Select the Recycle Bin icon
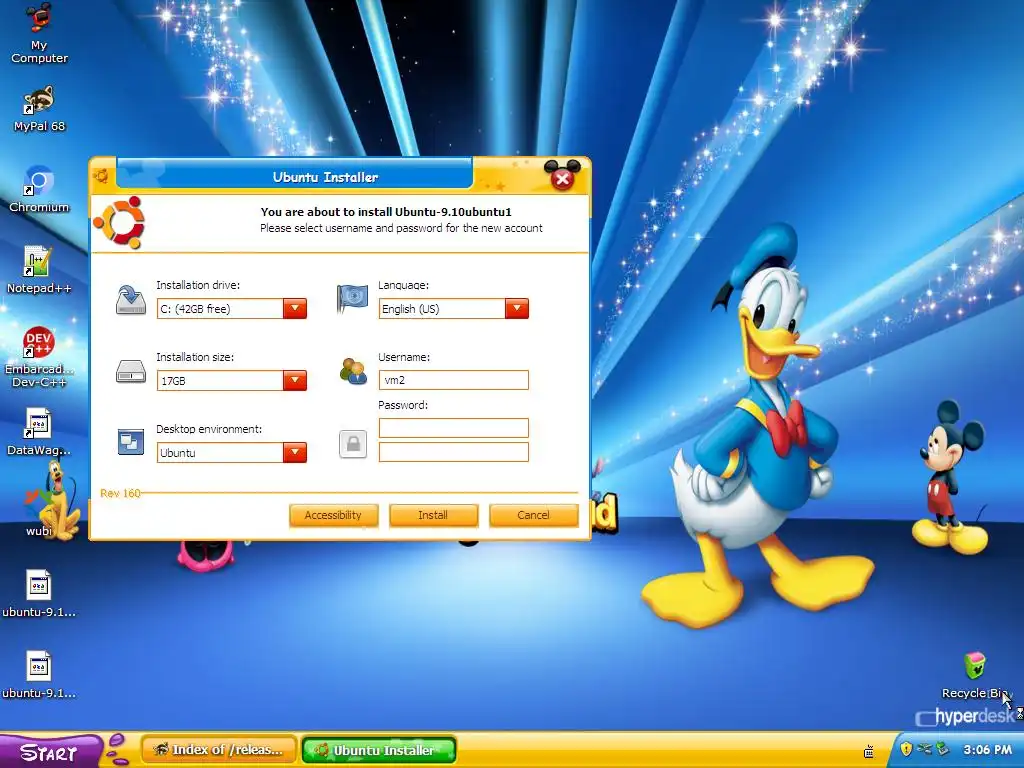The width and height of the screenshot is (1024, 768). point(975,675)
